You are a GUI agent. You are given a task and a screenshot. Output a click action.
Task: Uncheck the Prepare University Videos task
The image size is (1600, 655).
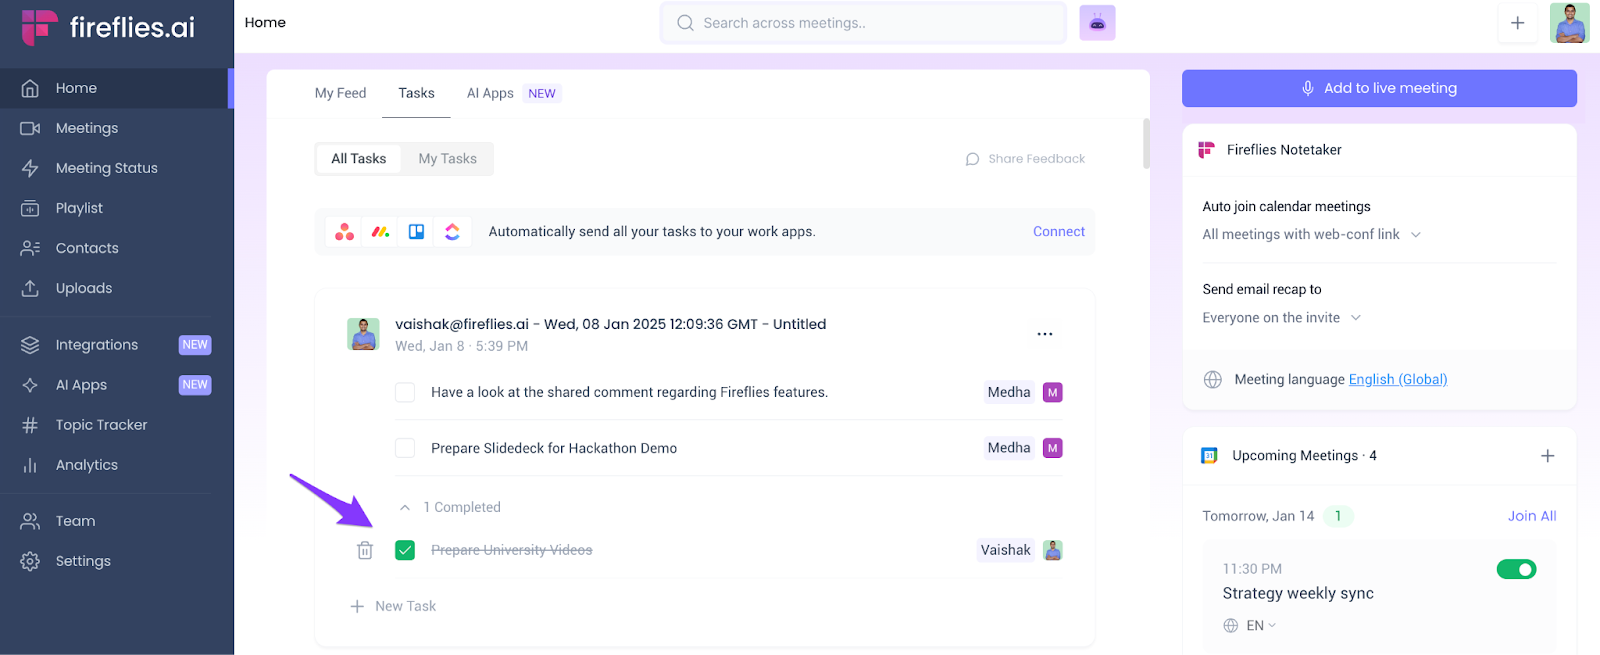tap(405, 550)
